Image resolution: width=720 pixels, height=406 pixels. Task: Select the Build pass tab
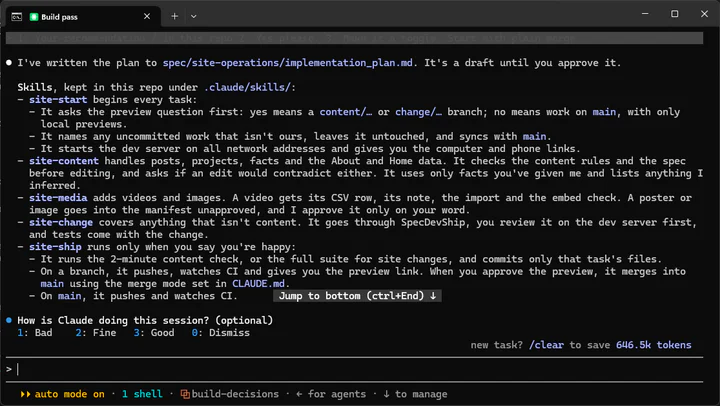[x=83, y=17]
